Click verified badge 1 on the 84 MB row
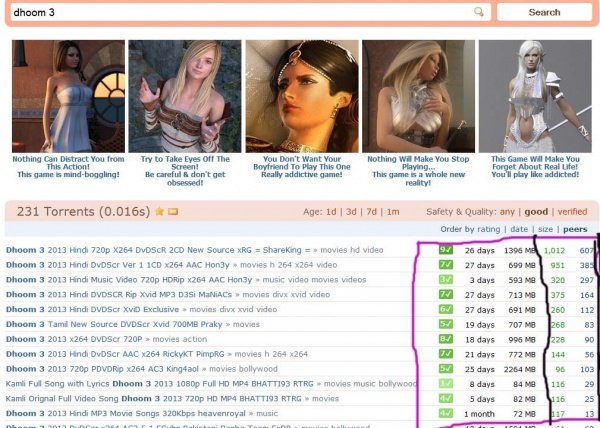 click(446, 383)
